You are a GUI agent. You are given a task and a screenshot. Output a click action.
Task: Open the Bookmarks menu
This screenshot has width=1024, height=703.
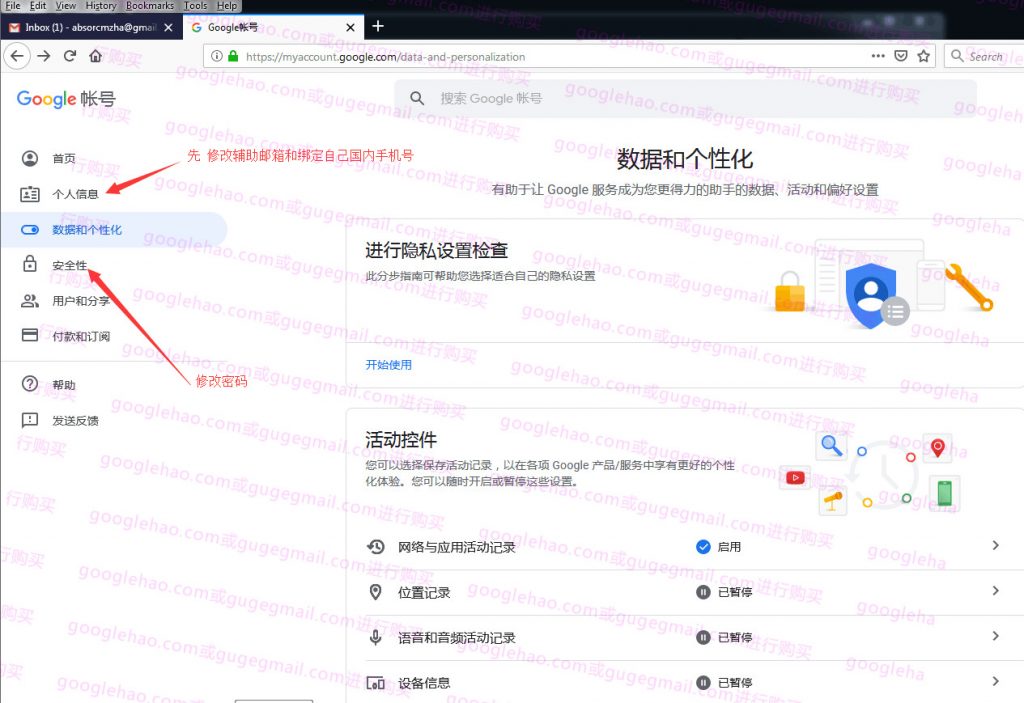pos(150,6)
